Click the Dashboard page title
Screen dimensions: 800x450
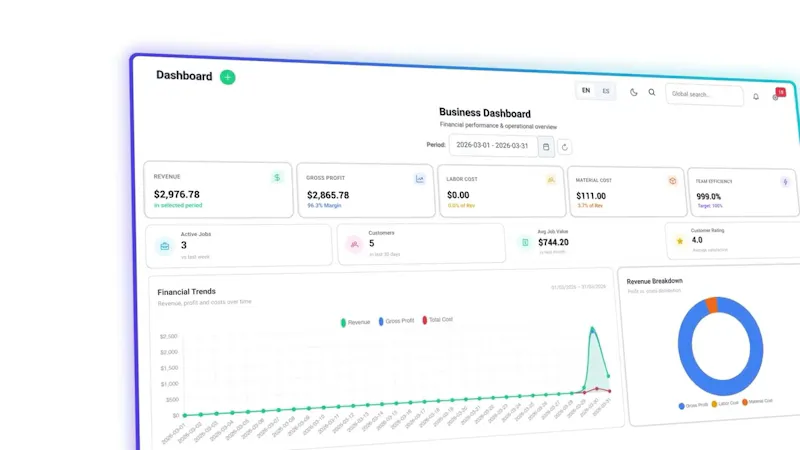(184, 76)
